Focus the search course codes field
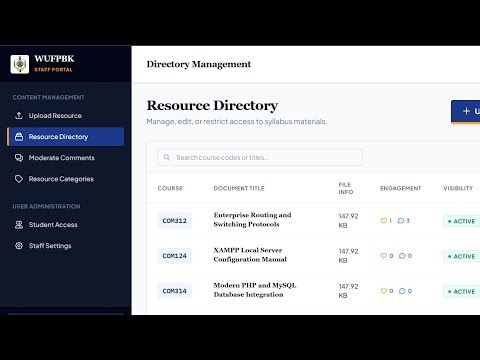The image size is (480, 360). (260, 157)
